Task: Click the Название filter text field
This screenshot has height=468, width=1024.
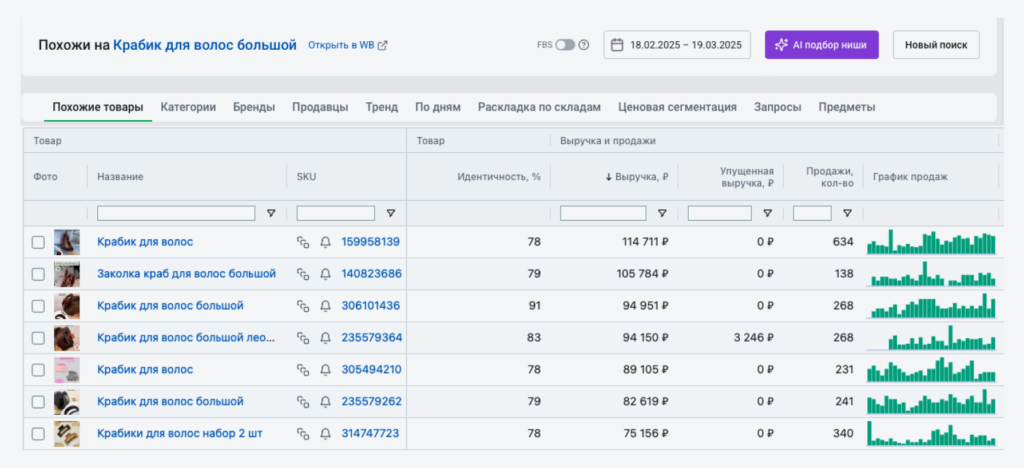Action: tap(176, 213)
